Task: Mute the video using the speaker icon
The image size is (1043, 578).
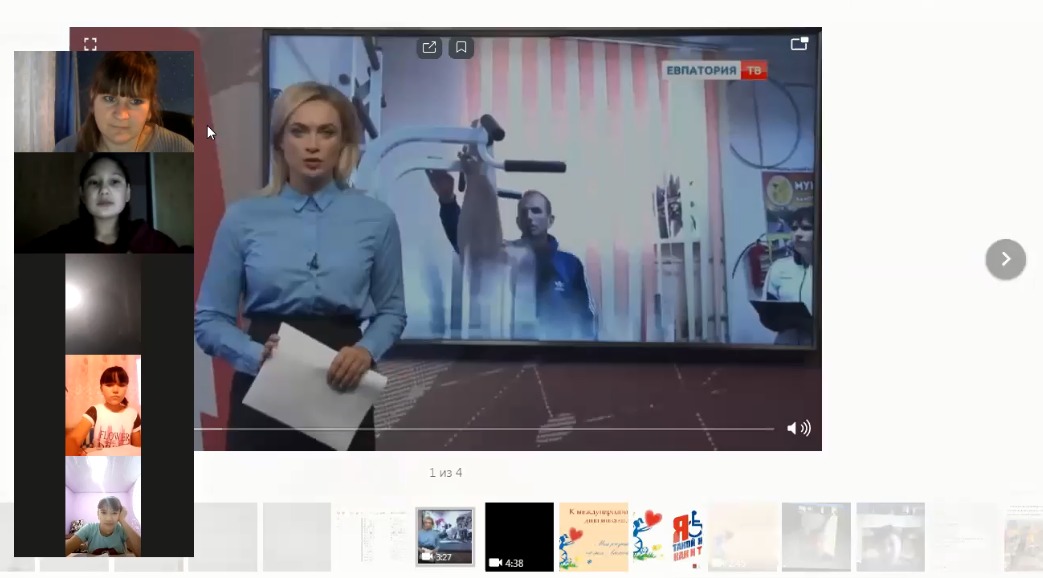Action: pos(798,428)
